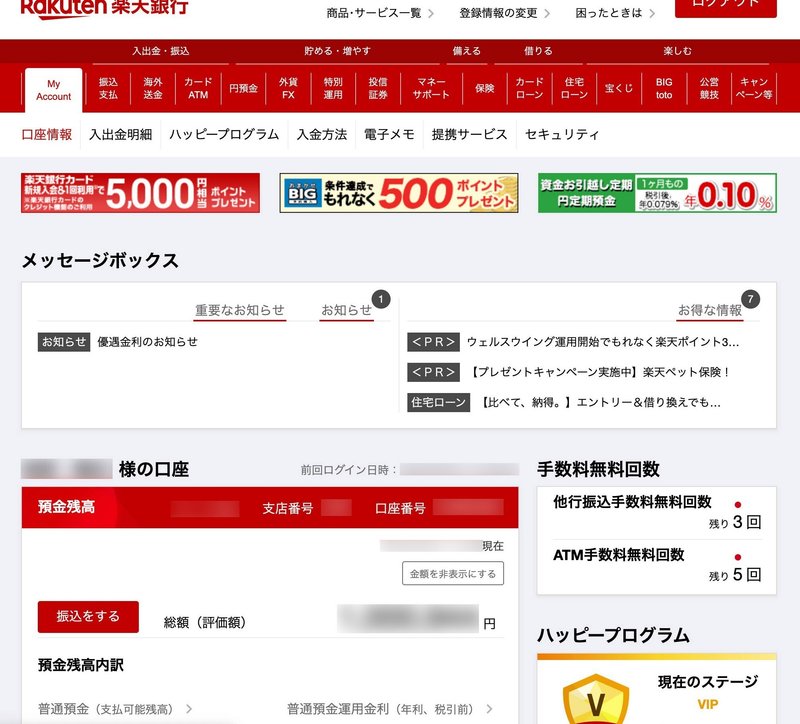Select ハッピープログラム sub-tab
Viewport: 800px width, 724px height.
tap(224, 135)
